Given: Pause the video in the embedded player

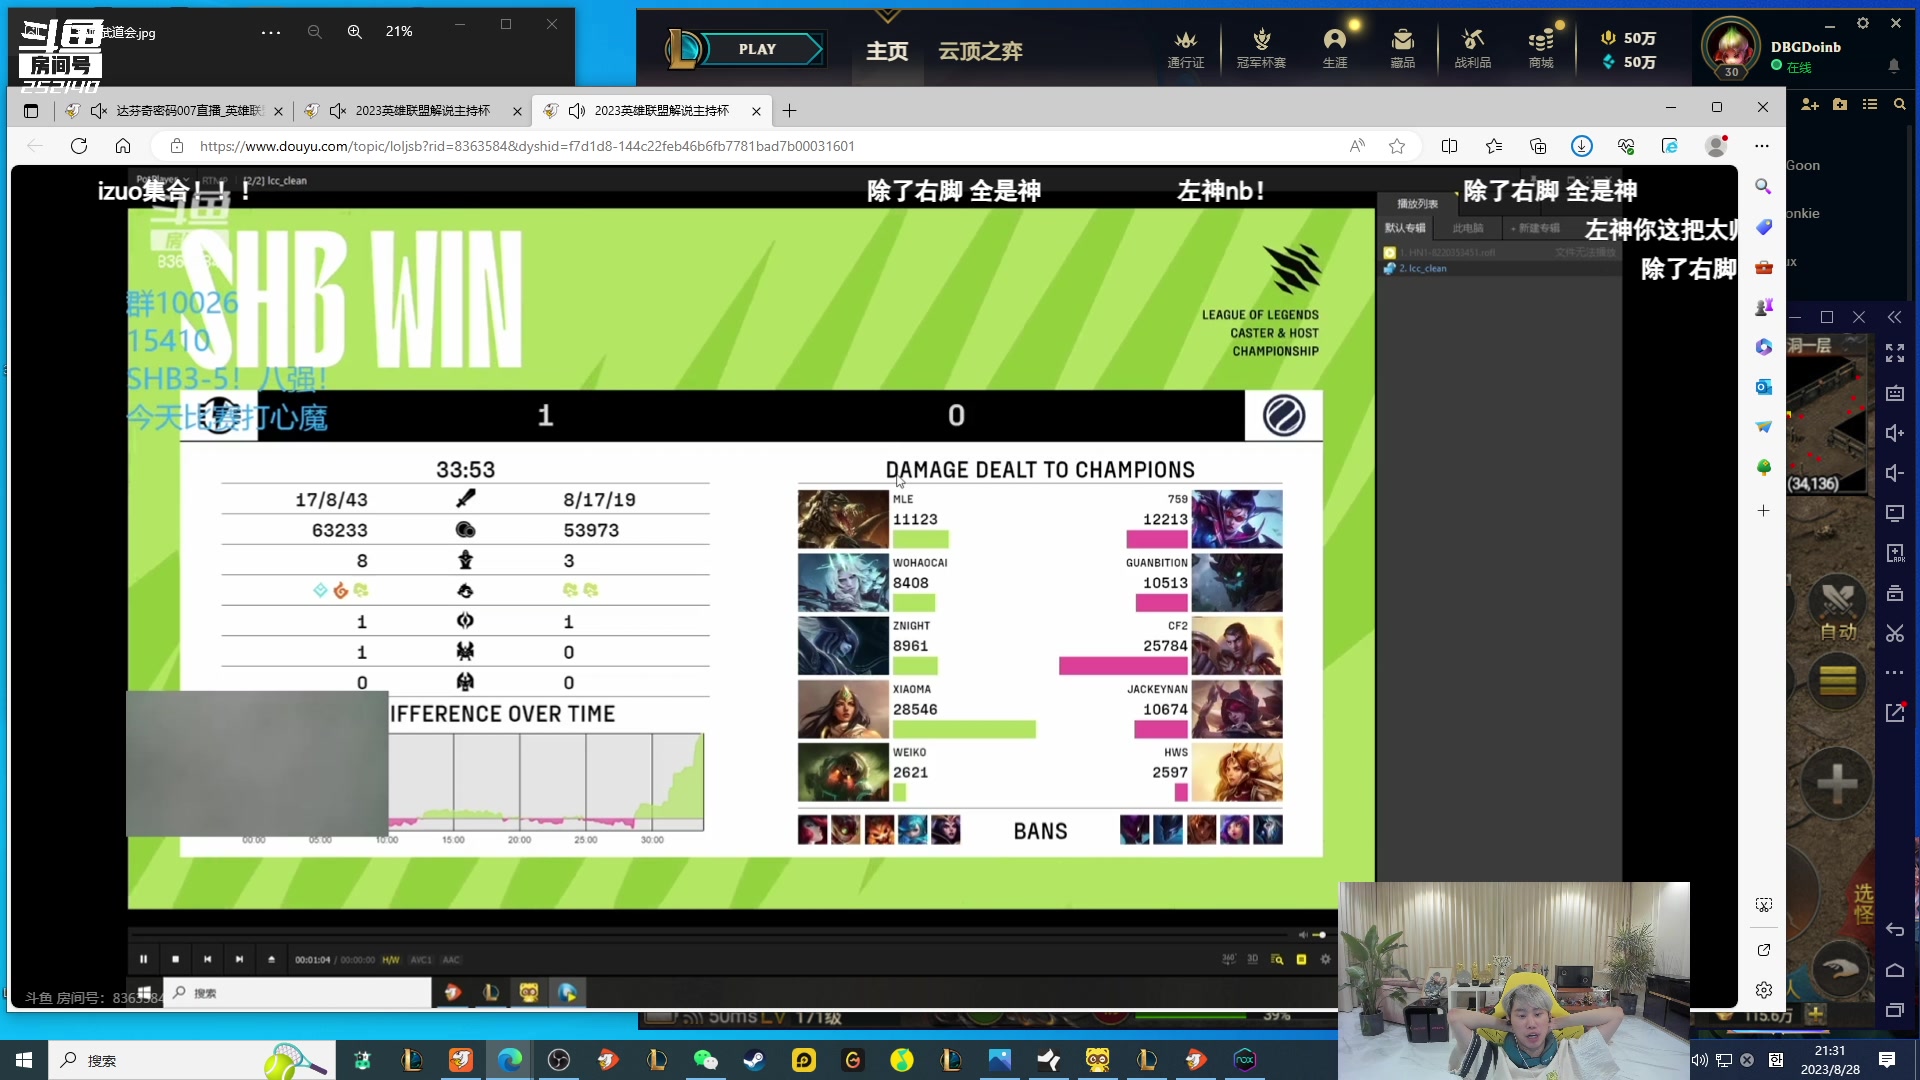Looking at the screenshot, I should [x=143, y=959].
